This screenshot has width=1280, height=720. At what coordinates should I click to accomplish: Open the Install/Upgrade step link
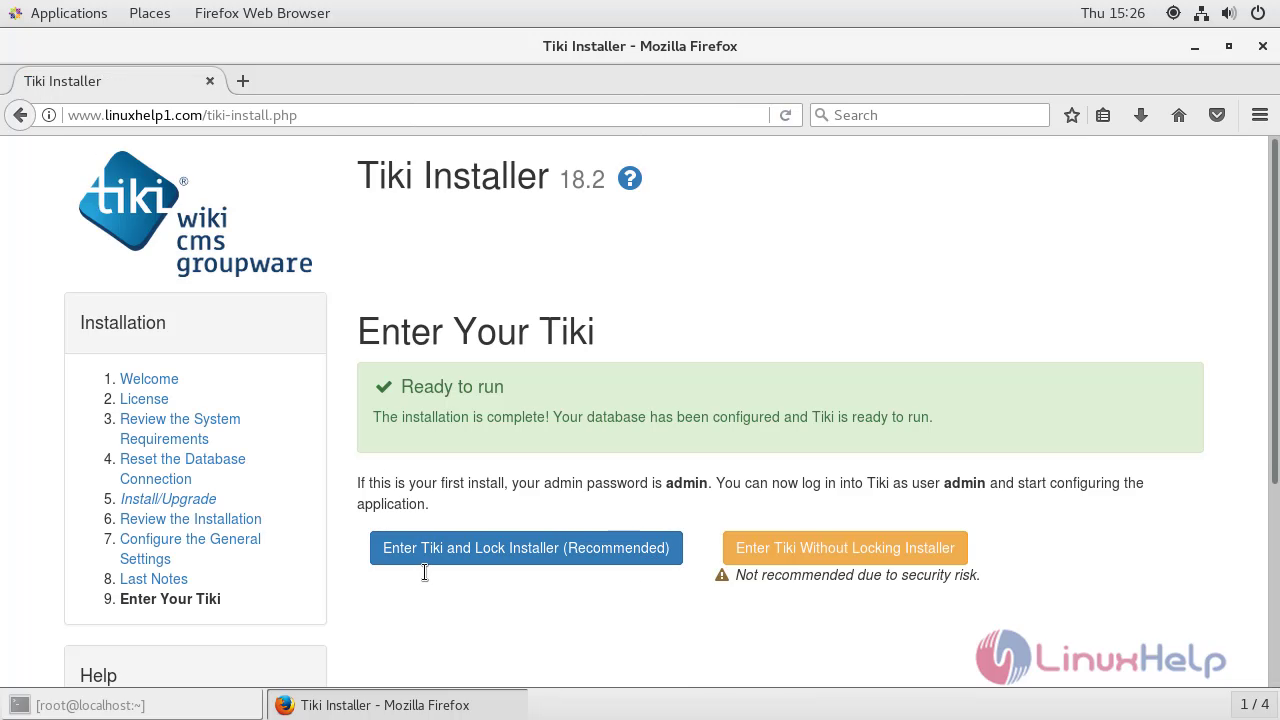coord(168,499)
